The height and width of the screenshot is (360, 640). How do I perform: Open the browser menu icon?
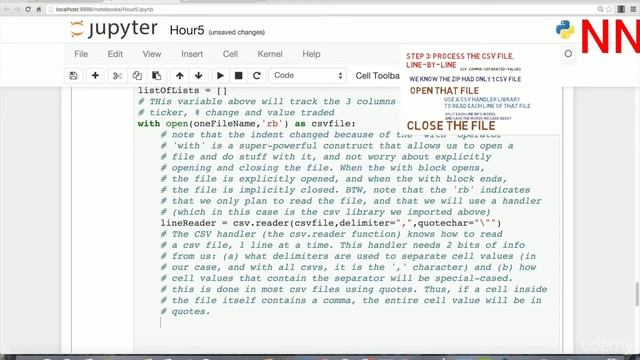633,9
